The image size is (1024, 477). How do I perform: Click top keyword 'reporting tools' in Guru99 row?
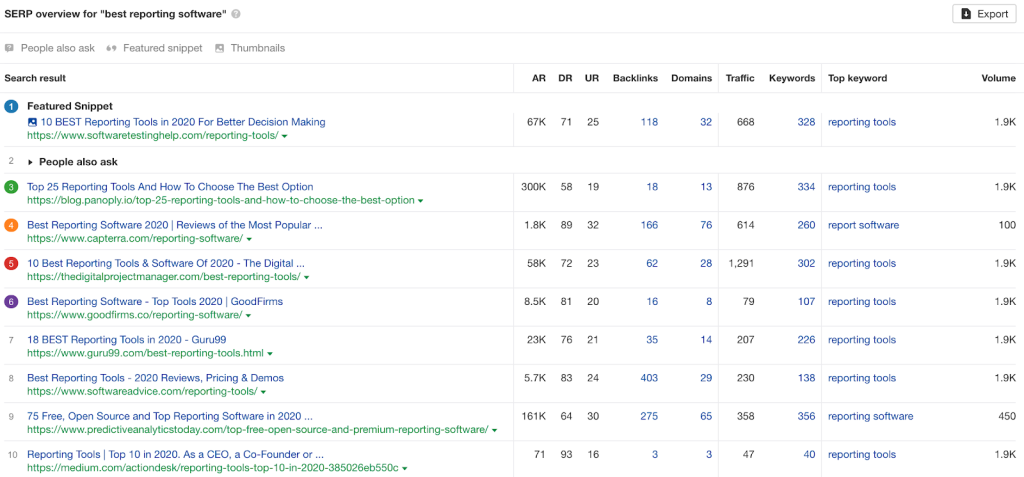[x=862, y=340]
